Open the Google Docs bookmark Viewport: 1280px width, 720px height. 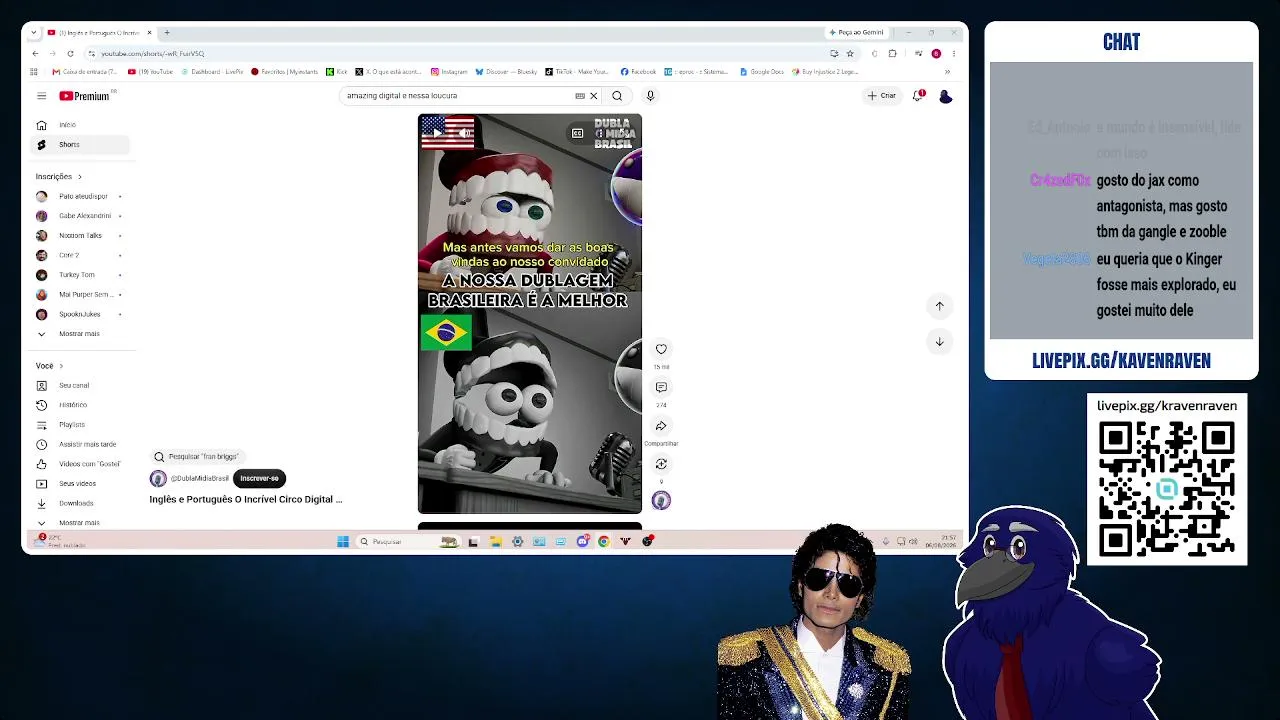click(x=762, y=72)
